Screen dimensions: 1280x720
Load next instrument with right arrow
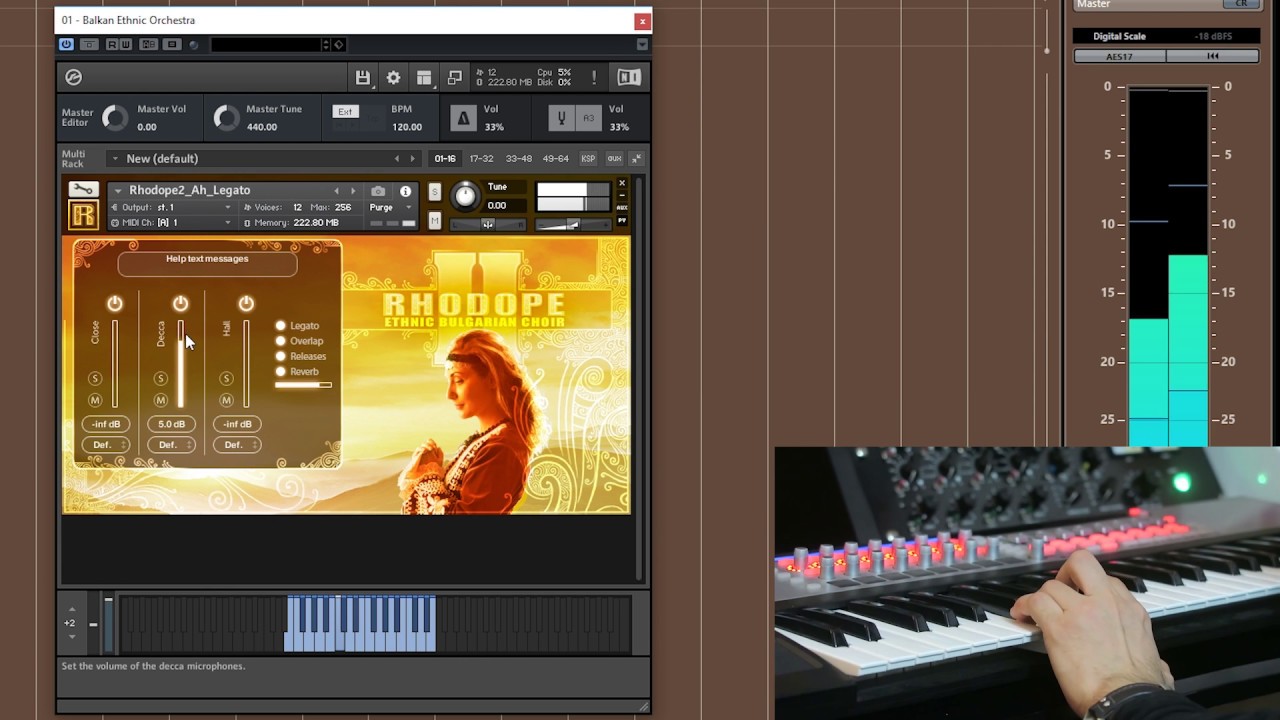[352, 190]
